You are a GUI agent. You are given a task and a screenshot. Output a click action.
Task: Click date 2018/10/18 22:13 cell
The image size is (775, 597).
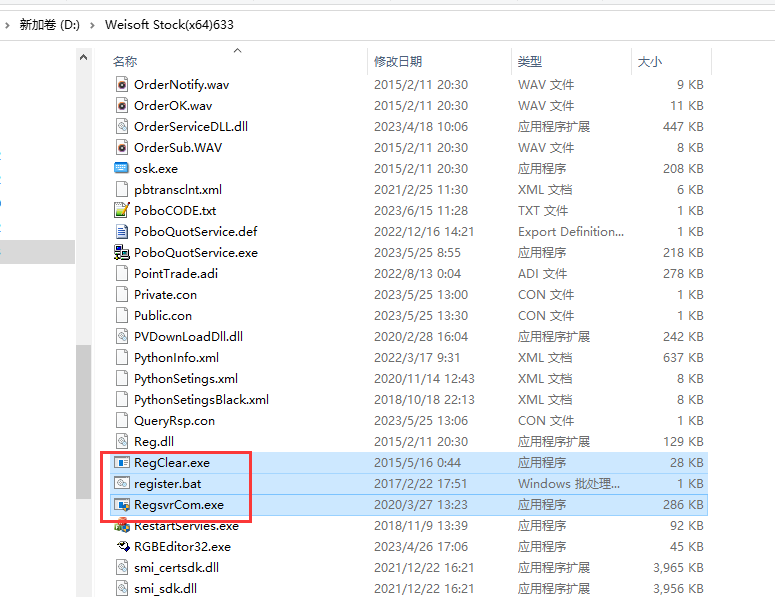(x=424, y=400)
